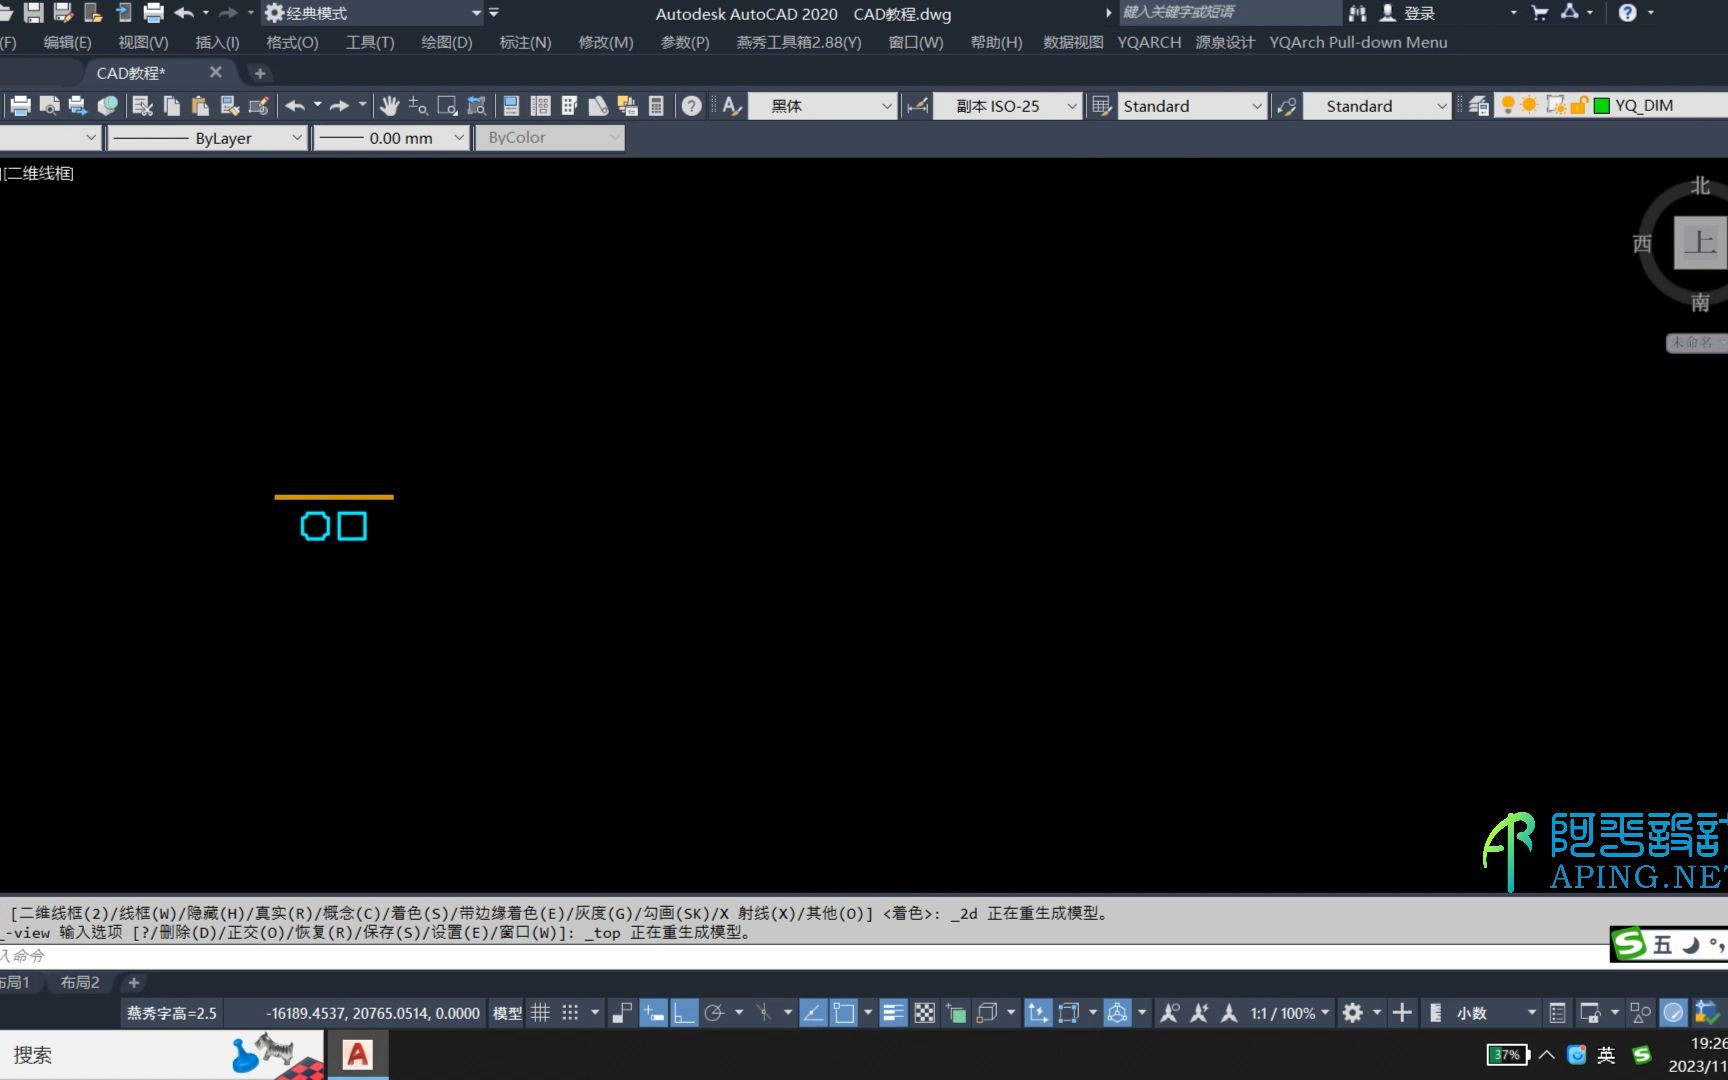1728x1080 pixels.
Task: Open the Properties palette icon
Action: click(x=511, y=106)
